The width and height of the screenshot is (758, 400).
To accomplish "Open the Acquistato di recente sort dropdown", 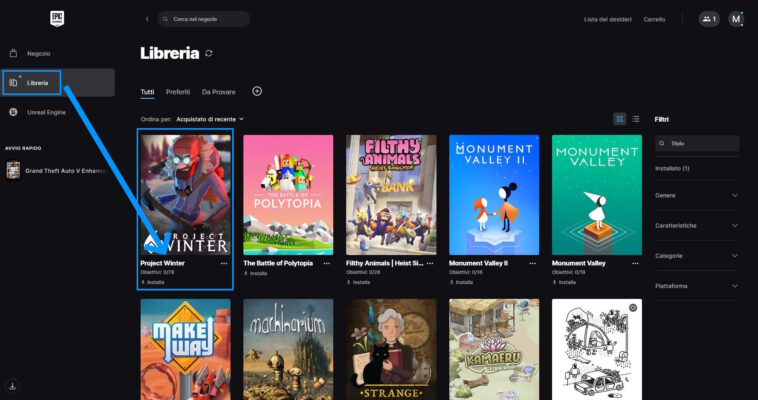I will coord(210,119).
